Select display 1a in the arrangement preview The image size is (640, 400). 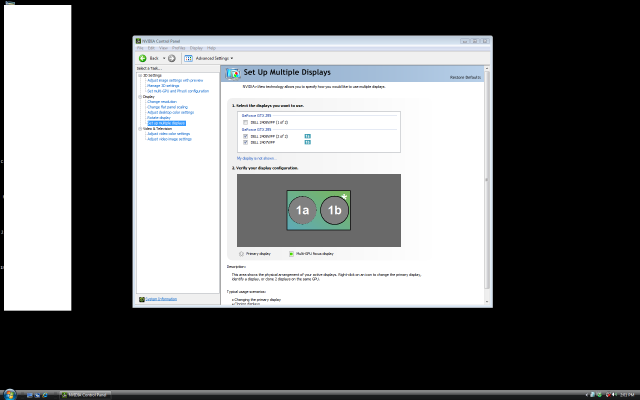pyautogui.click(x=302, y=210)
